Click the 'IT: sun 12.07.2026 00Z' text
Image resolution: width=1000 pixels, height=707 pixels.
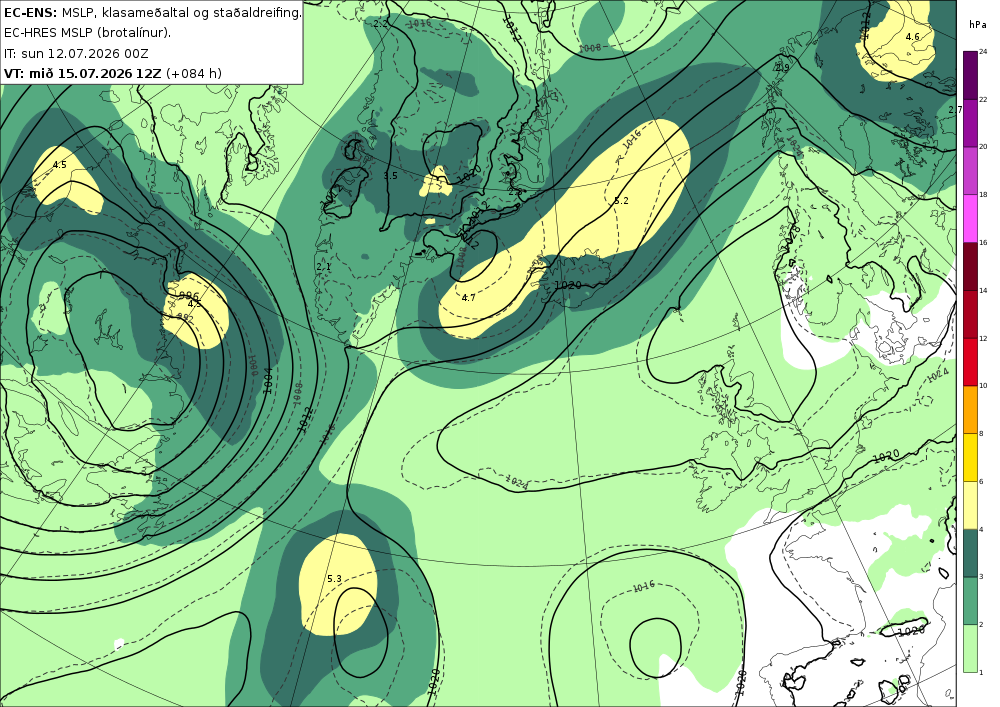pyautogui.click(x=76, y=53)
